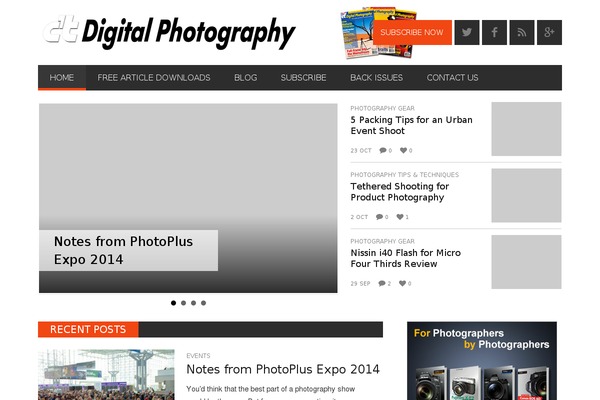The width and height of the screenshot is (600, 400).
Task: Open the Subscribe menu item
Action: pos(303,78)
